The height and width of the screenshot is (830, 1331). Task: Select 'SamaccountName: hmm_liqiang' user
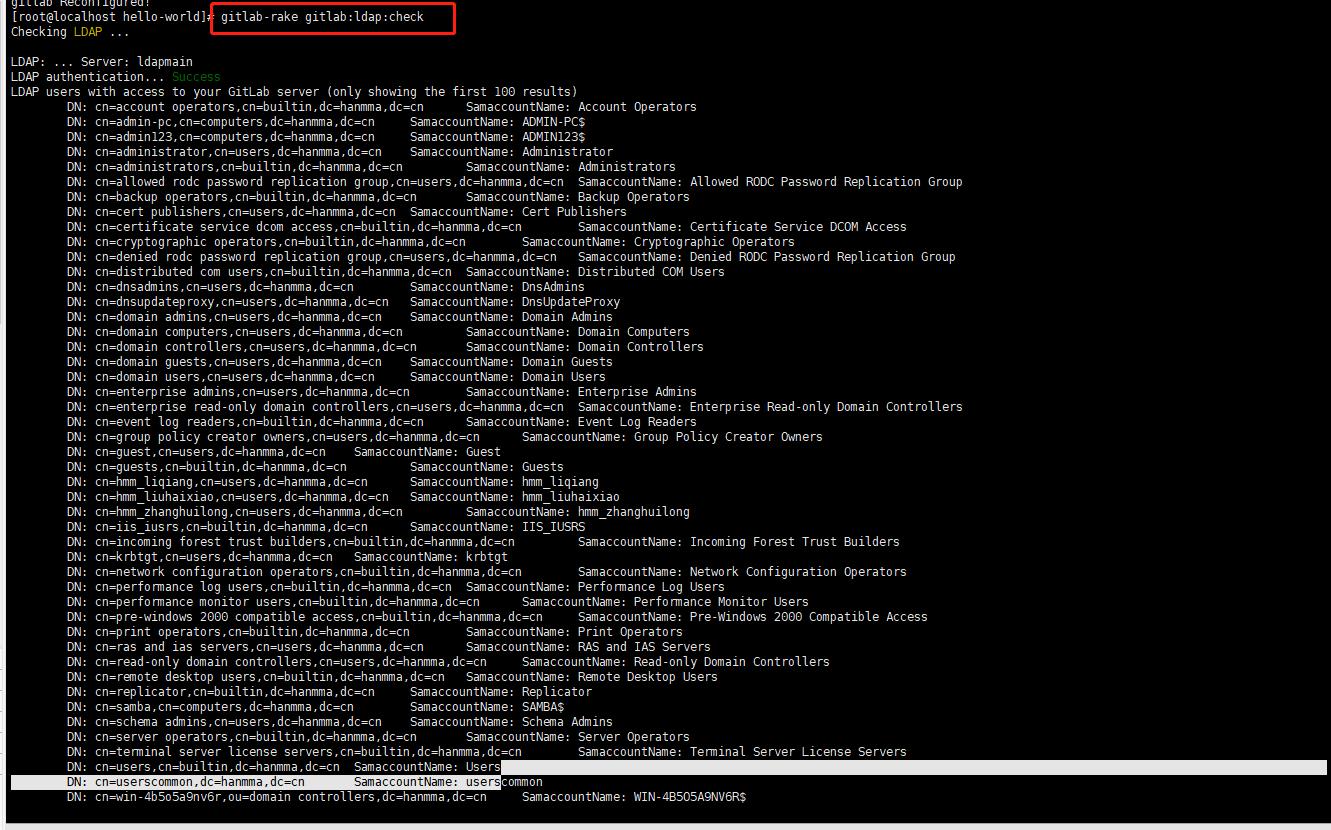point(504,482)
